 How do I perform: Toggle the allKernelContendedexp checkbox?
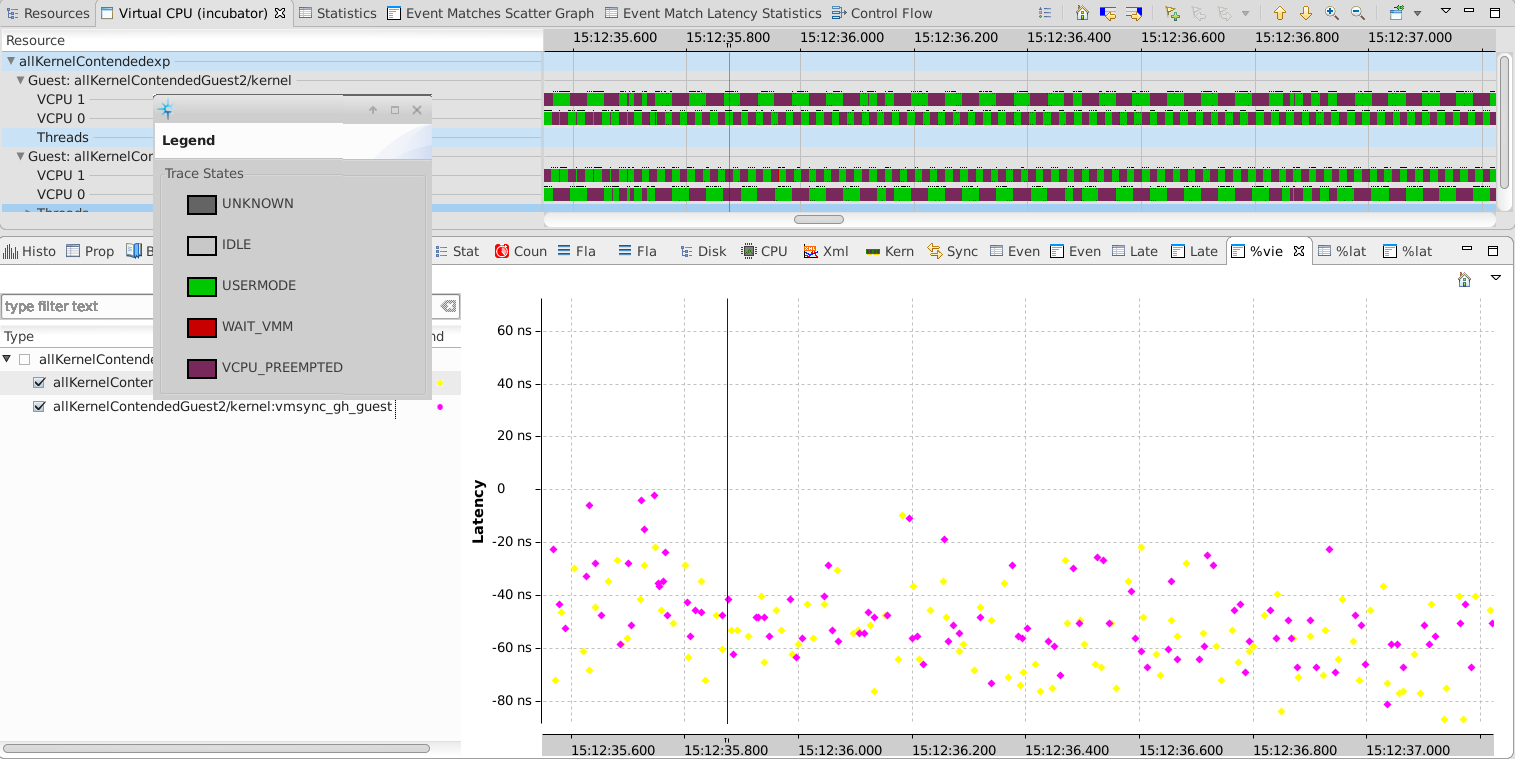coord(24,359)
